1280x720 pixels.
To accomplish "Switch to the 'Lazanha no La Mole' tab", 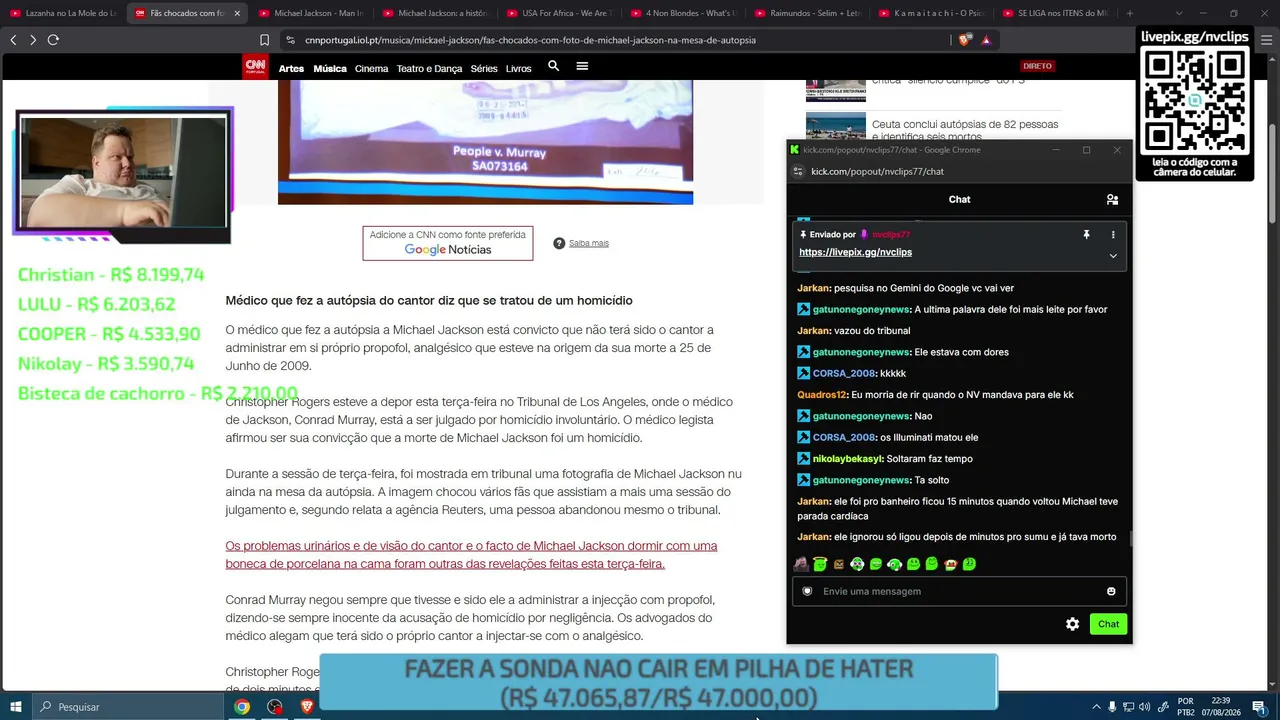I will [x=63, y=13].
